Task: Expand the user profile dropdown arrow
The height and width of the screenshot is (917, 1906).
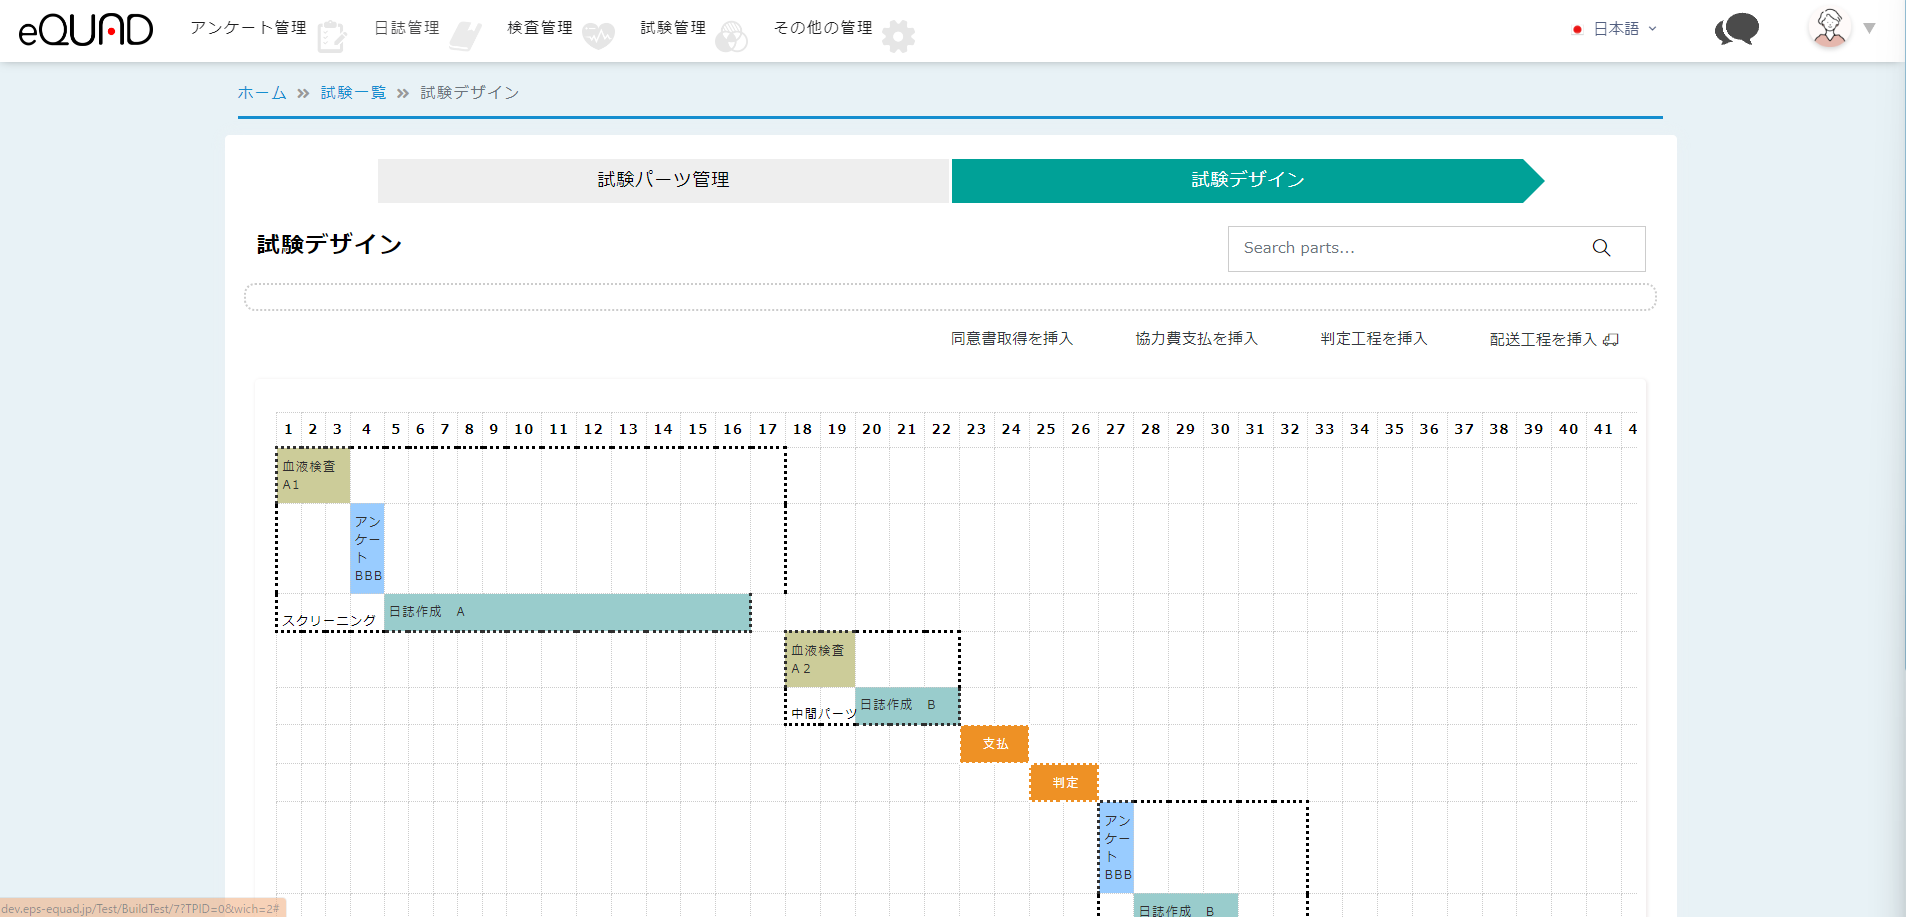Action: [1869, 29]
